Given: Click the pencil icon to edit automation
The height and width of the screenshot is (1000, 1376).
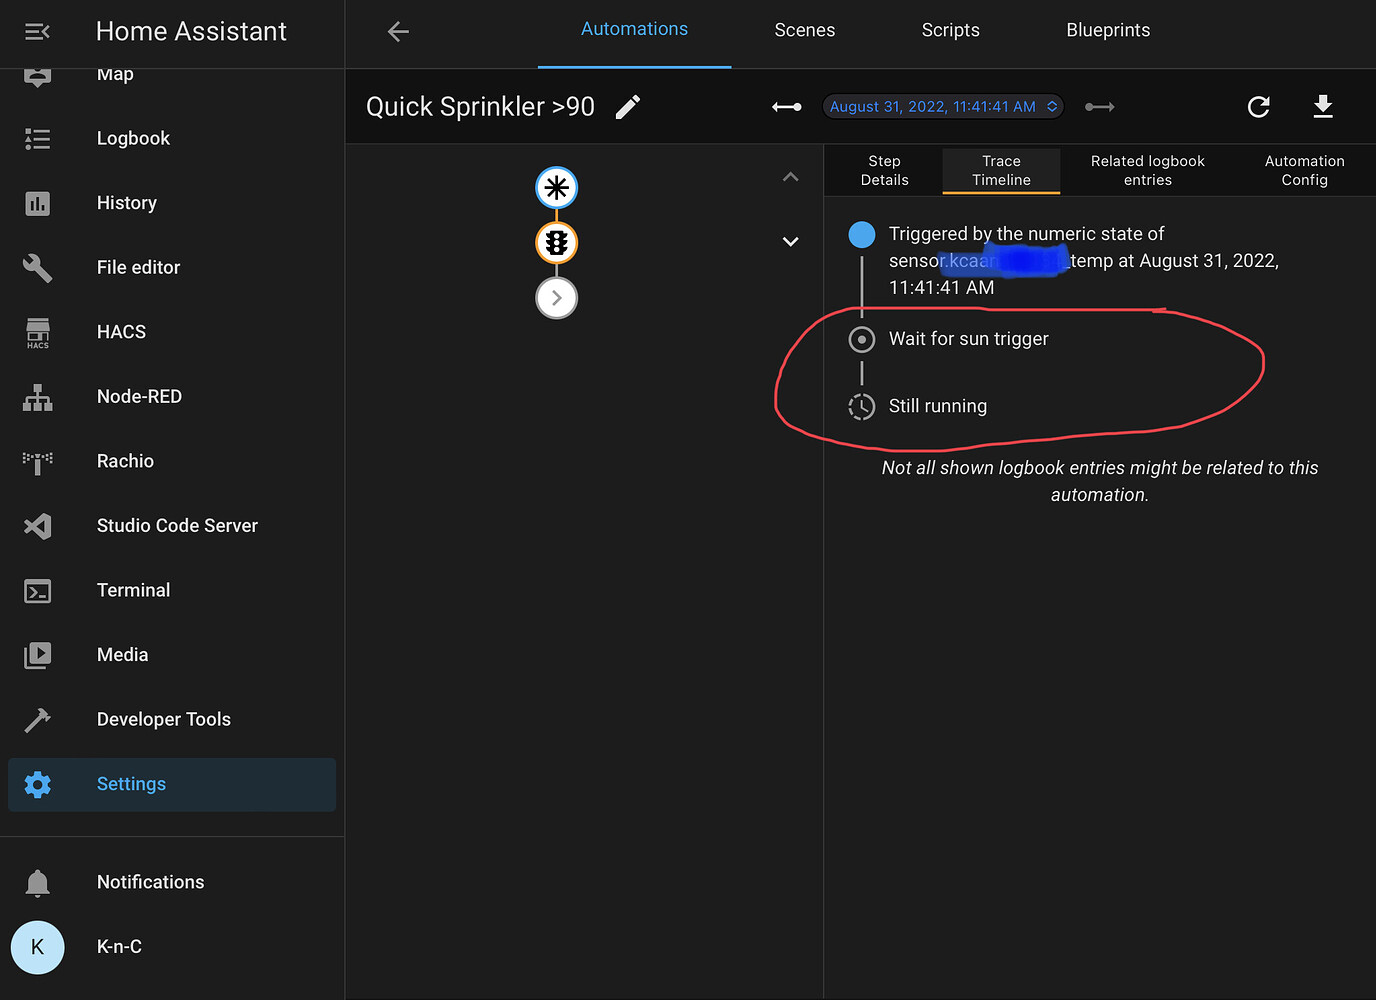Looking at the screenshot, I should point(628,107).
